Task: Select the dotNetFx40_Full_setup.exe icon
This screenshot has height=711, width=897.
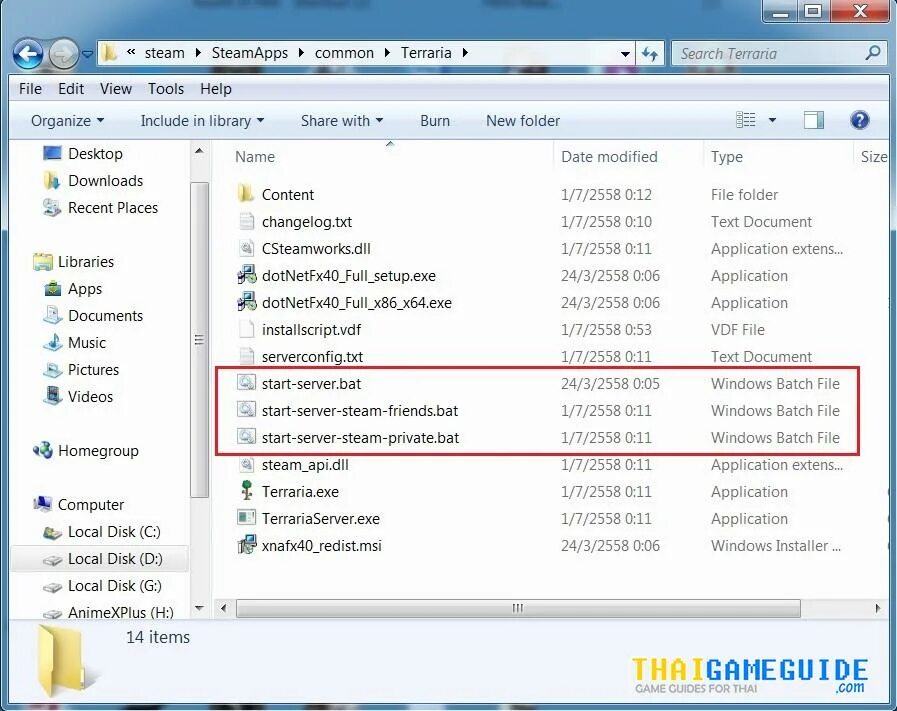Action: point(247,275)
